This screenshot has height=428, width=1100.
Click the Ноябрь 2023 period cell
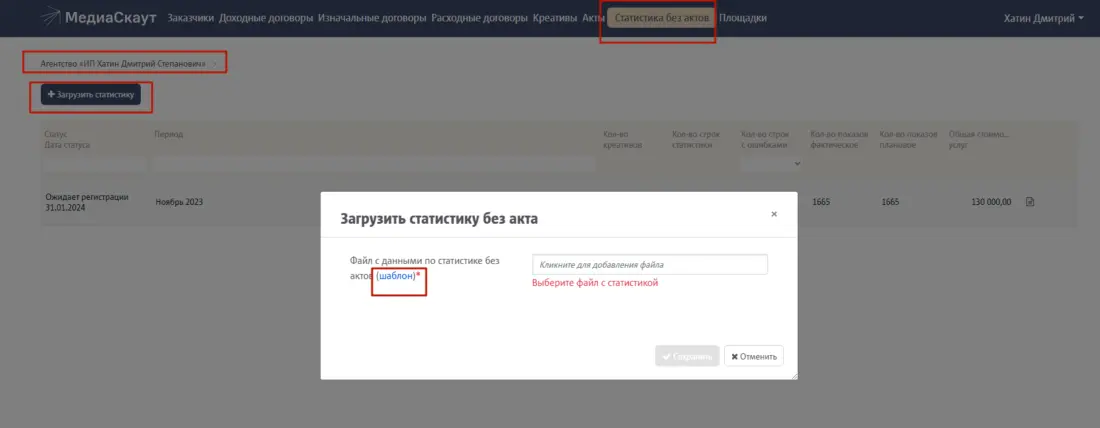180,202
